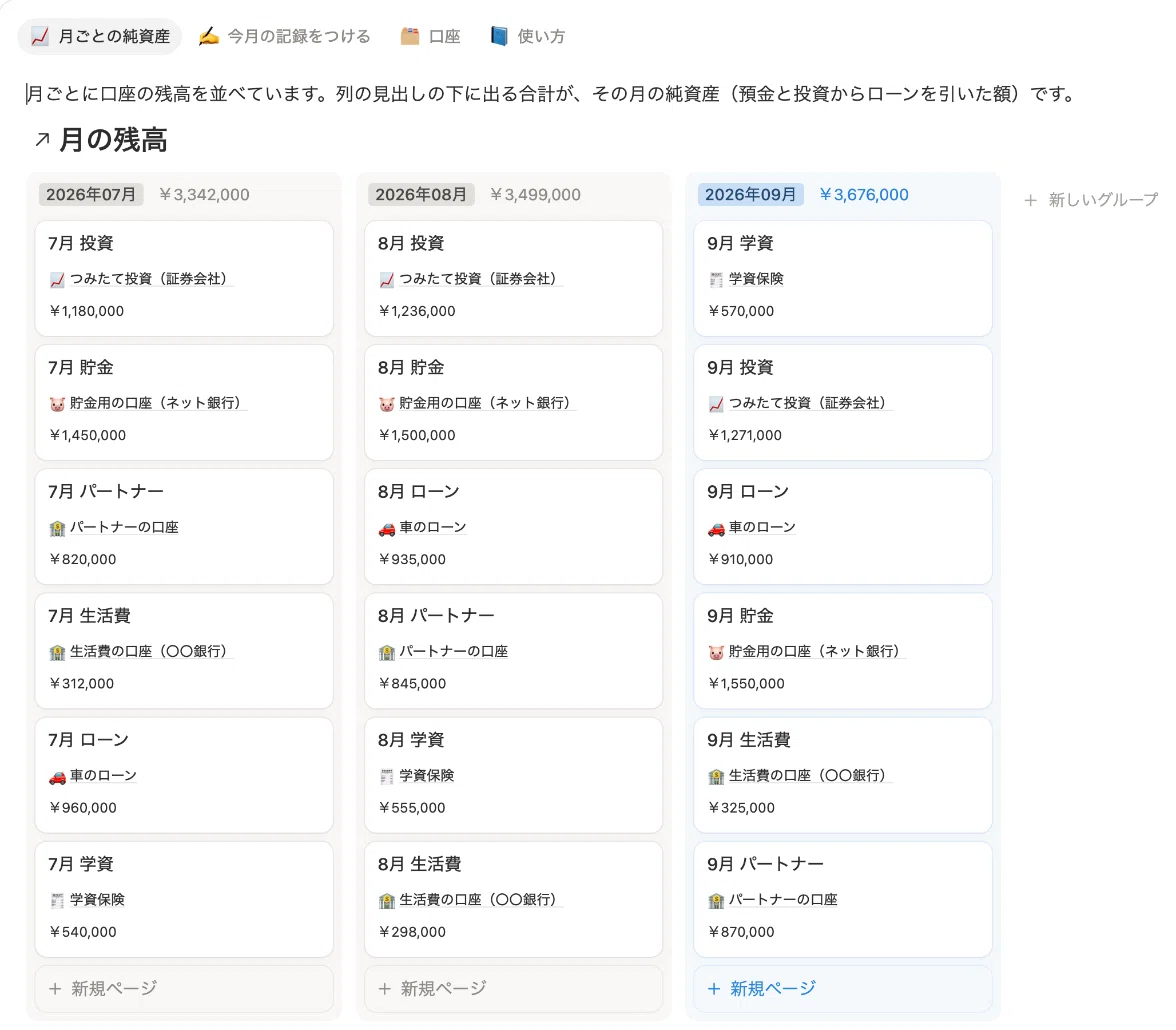Click the chart icon in 7月 投資 card
The height and width of the screenshot is (1030, 1176).
57,280
